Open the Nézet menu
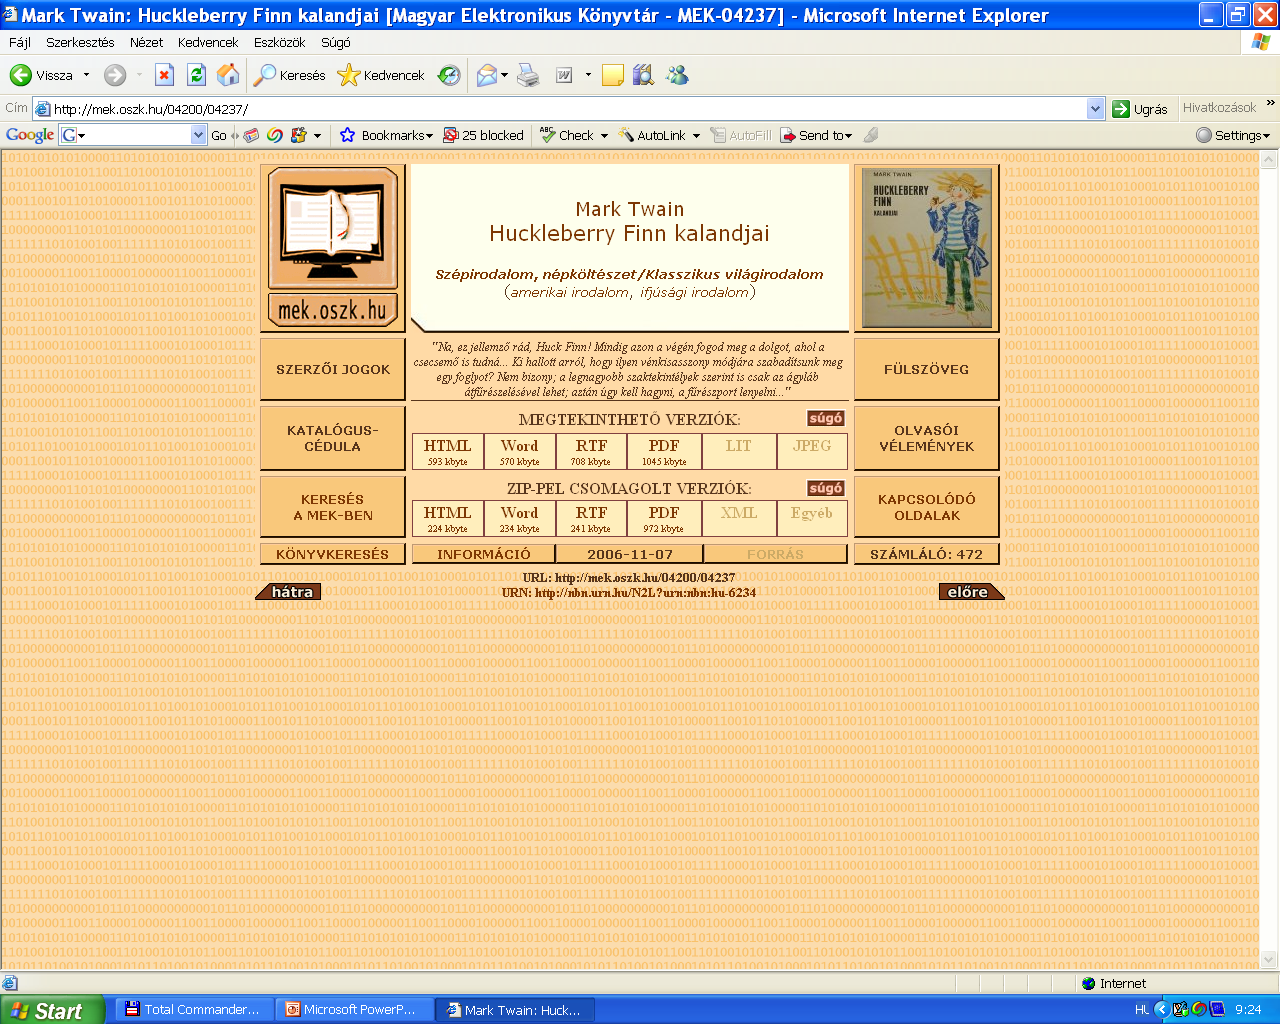The height and width of the screenshot is (1024, 1280). click(x=146, y=42)
